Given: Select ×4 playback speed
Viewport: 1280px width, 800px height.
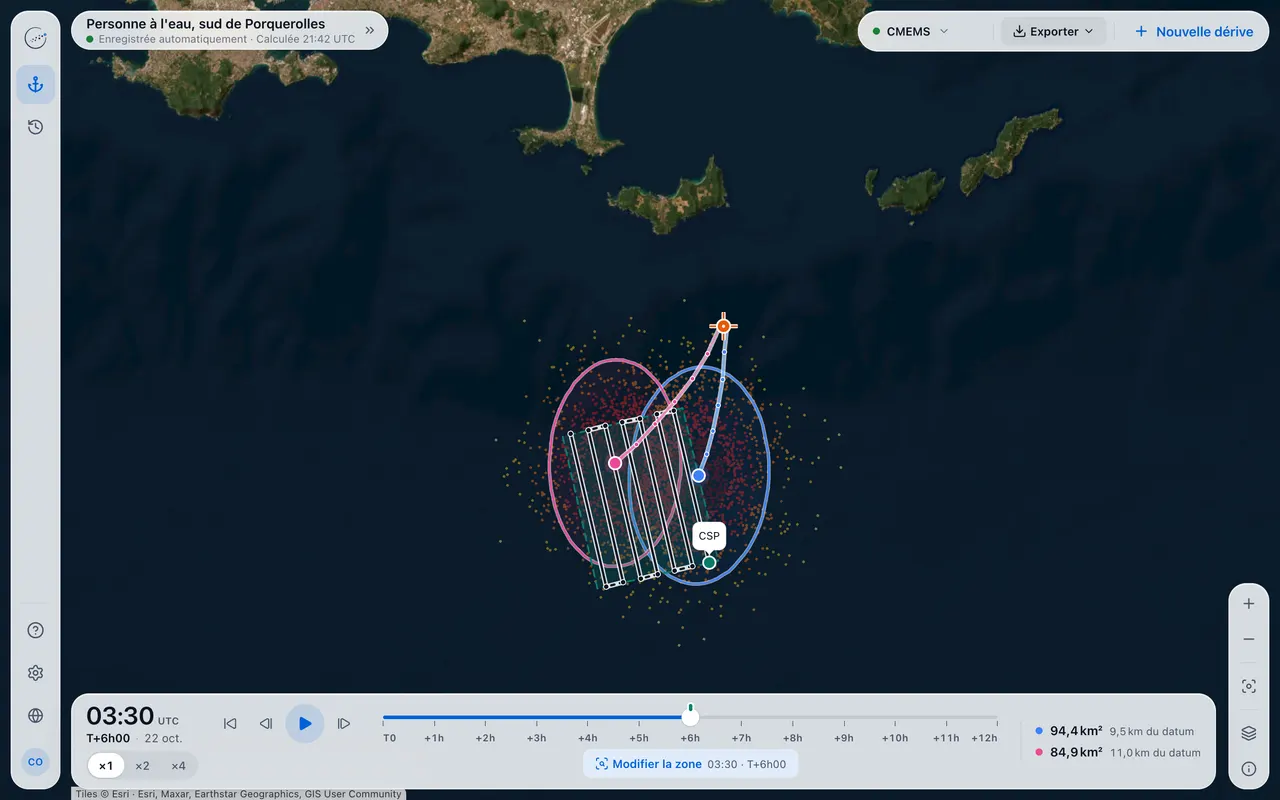Looking at the screenshot, I should coord(178,766).
